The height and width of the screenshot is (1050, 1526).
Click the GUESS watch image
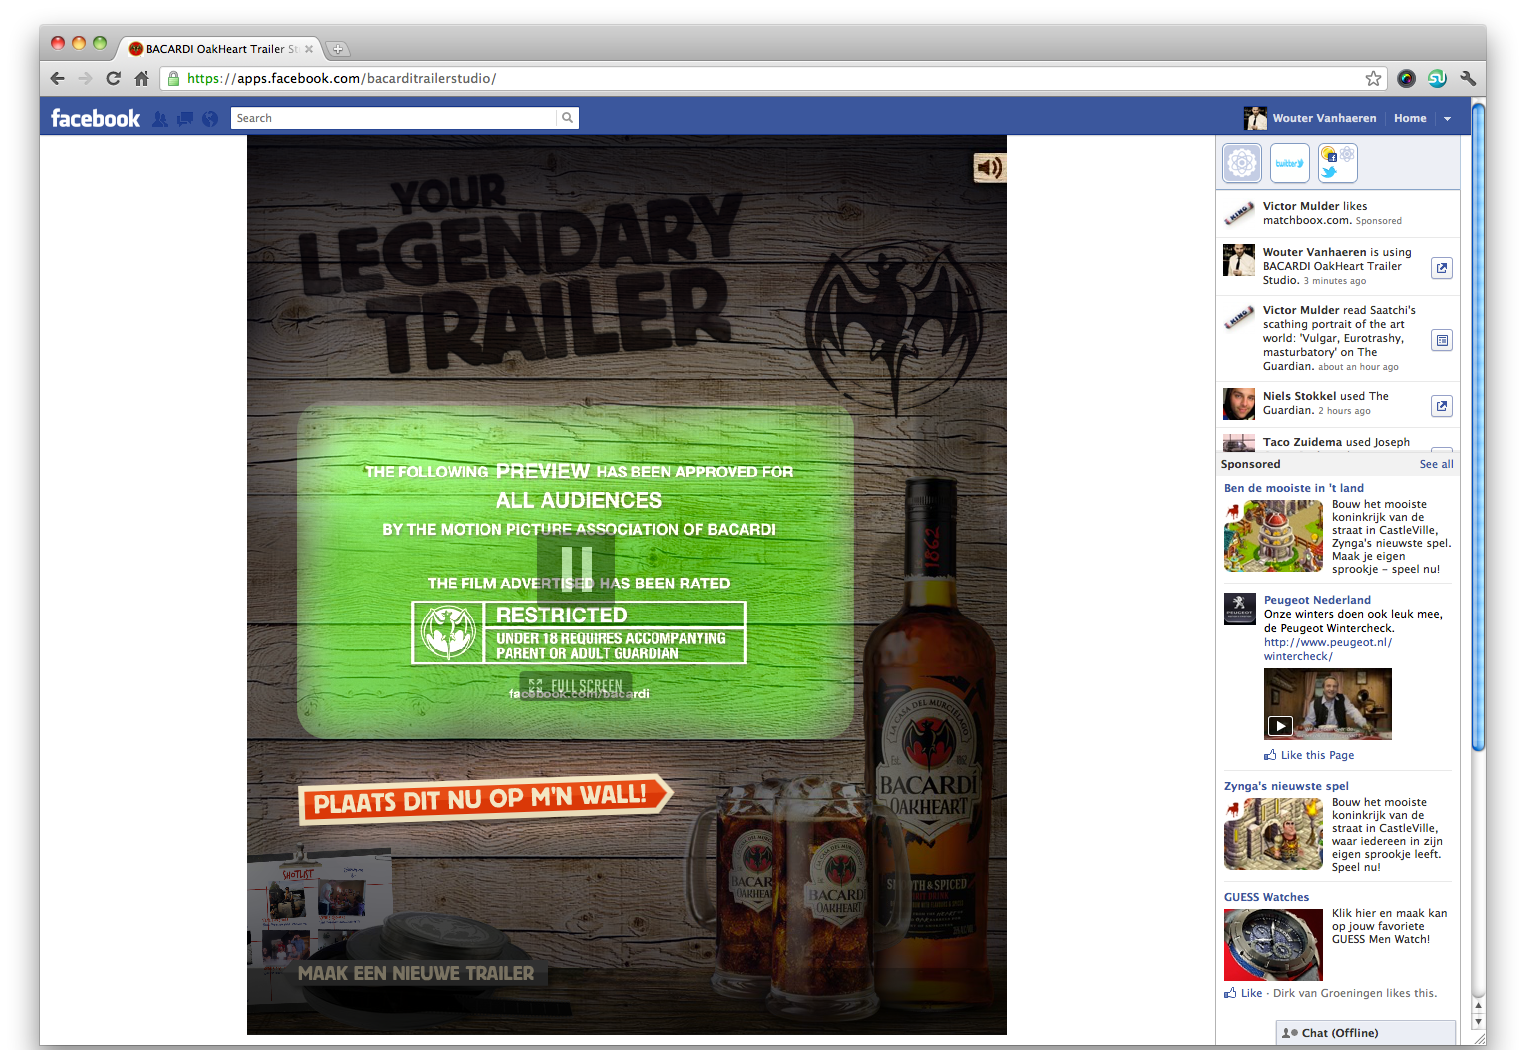[x=1274, y=945]
